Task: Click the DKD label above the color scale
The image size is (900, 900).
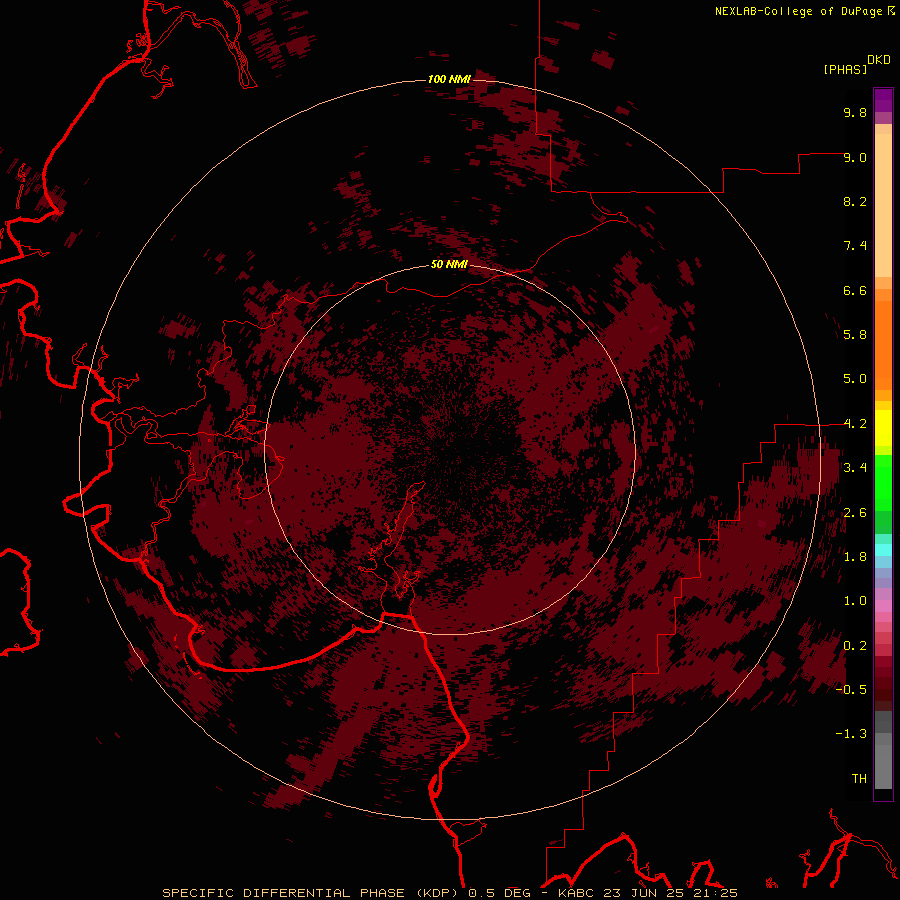Action: pos(879,60)
